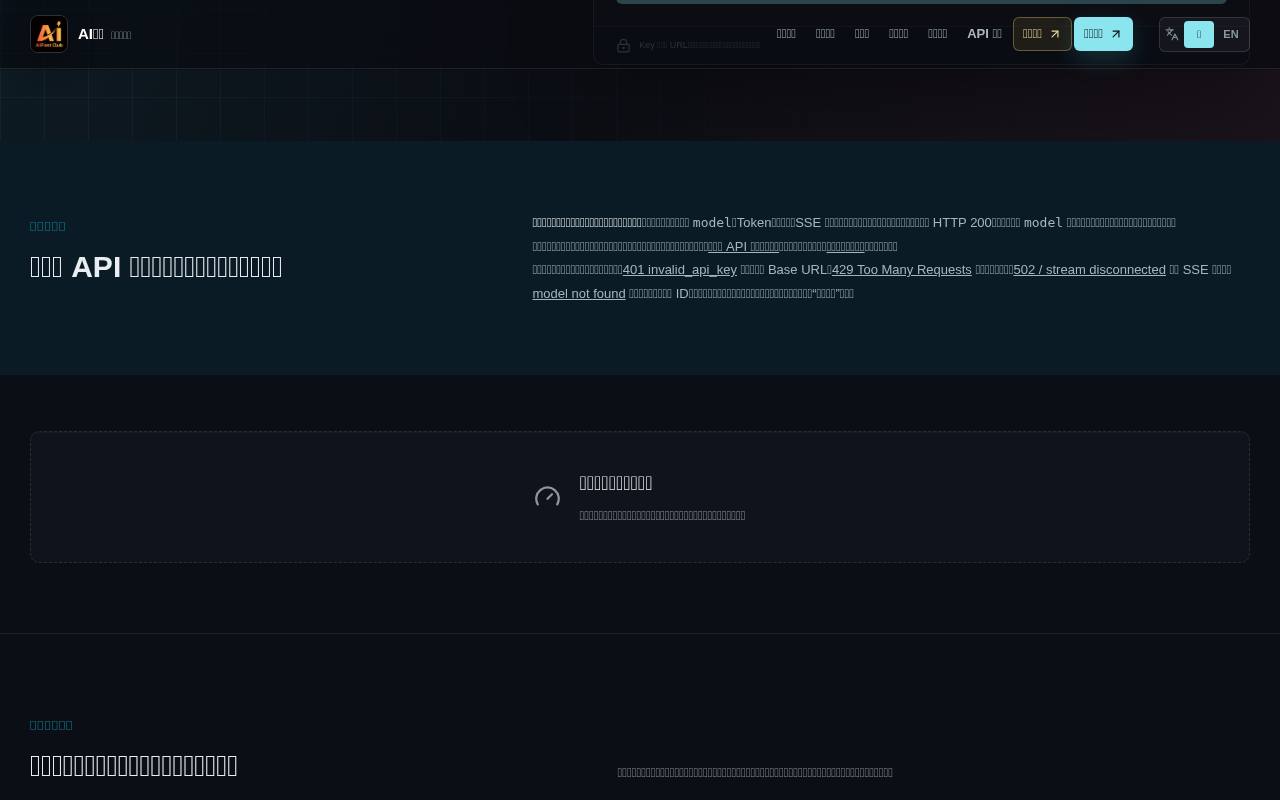
Task: Select the highlighted cyan language option beside EN
Action: point(1199,34)
